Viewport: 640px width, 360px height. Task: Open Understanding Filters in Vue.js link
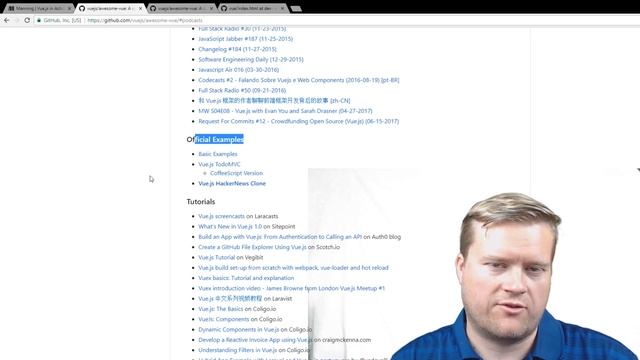238,350
